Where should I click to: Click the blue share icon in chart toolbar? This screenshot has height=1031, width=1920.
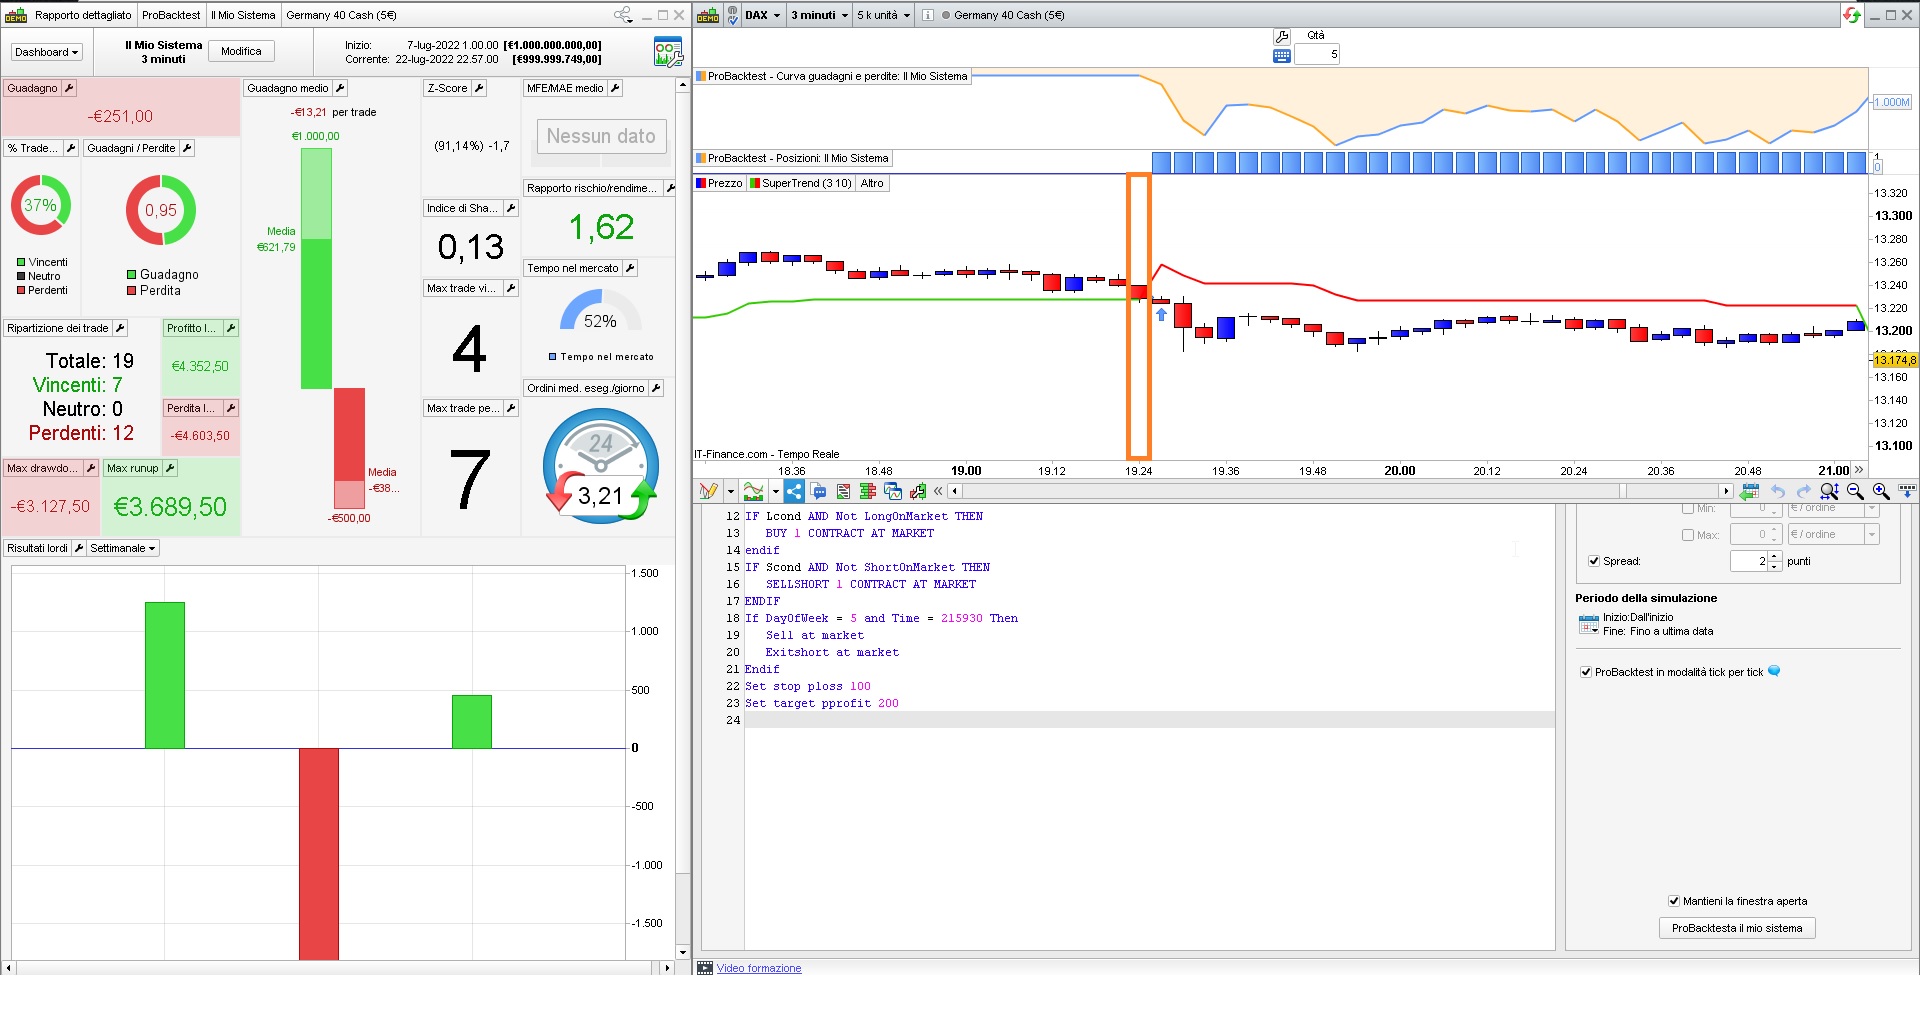(x=794, y=491)
